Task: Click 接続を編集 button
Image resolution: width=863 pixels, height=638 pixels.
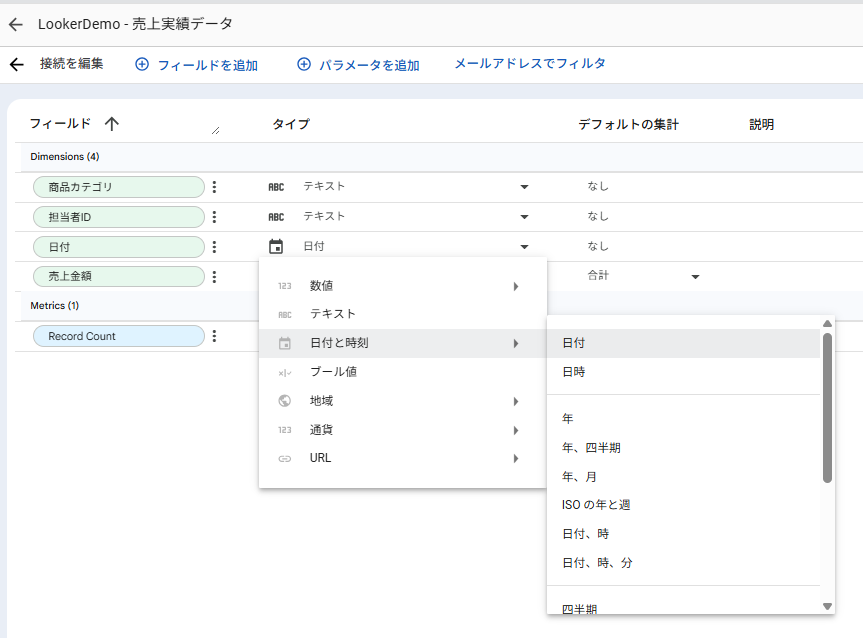Action: pyautogui.click(x=72, y=64)
